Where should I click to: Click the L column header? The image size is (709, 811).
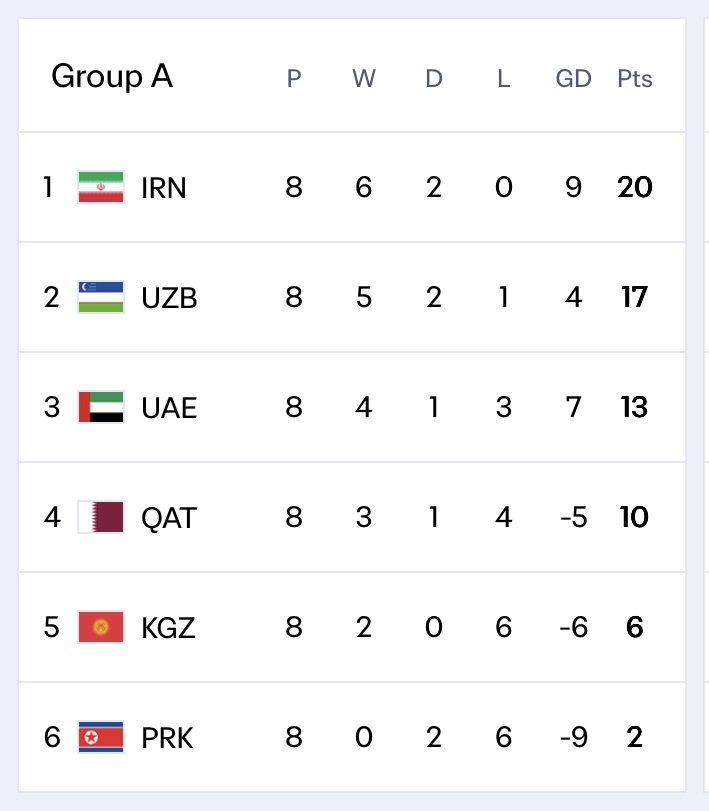point(504,79)
